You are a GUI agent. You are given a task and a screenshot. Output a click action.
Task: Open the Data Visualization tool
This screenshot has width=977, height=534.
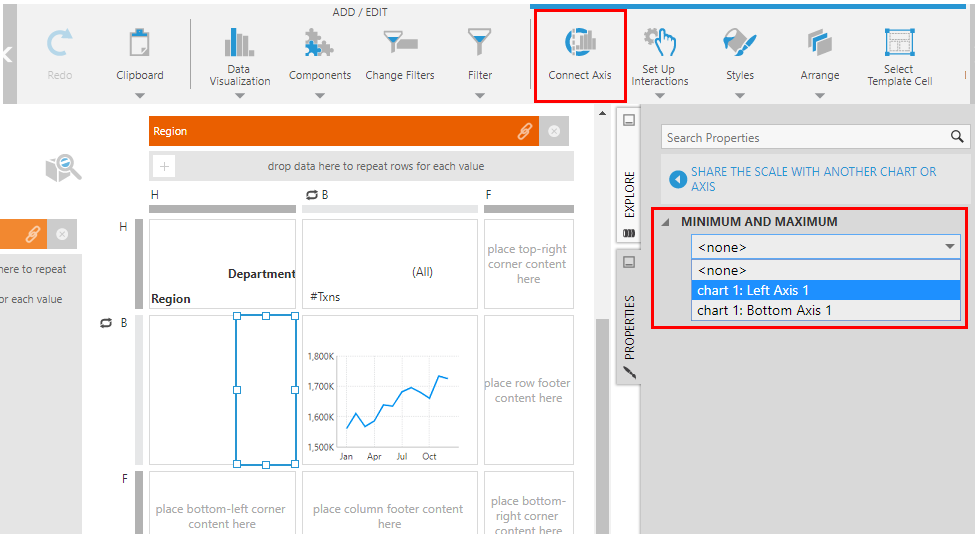(240, 45)
